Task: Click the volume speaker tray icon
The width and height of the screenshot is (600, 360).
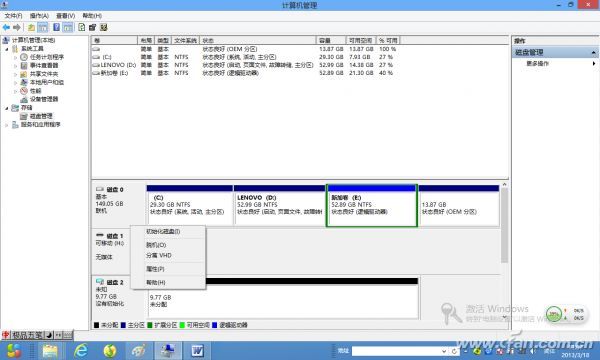Action: [532, 350]
